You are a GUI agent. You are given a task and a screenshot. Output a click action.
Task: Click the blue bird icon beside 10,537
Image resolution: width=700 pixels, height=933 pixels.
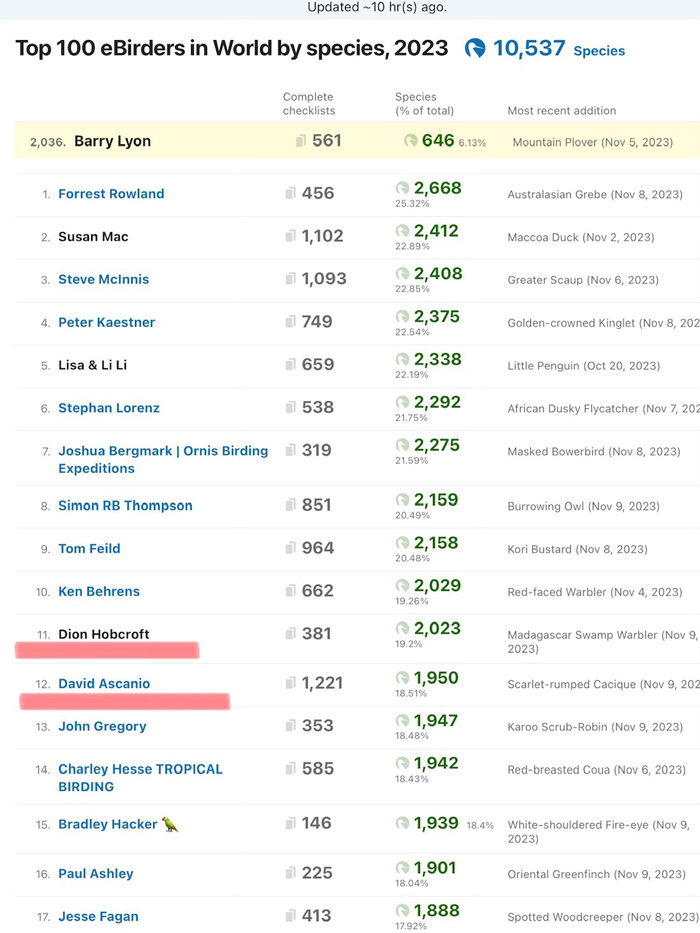click(475, 48)
